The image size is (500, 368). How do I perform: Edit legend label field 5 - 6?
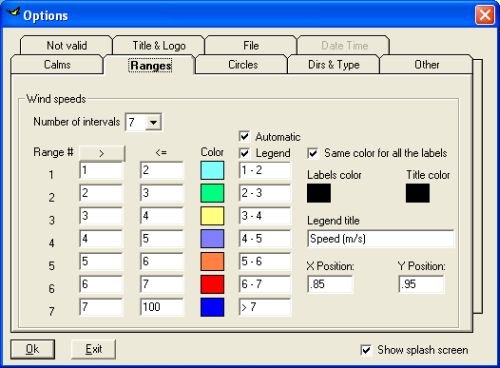[x=265, y=261]
